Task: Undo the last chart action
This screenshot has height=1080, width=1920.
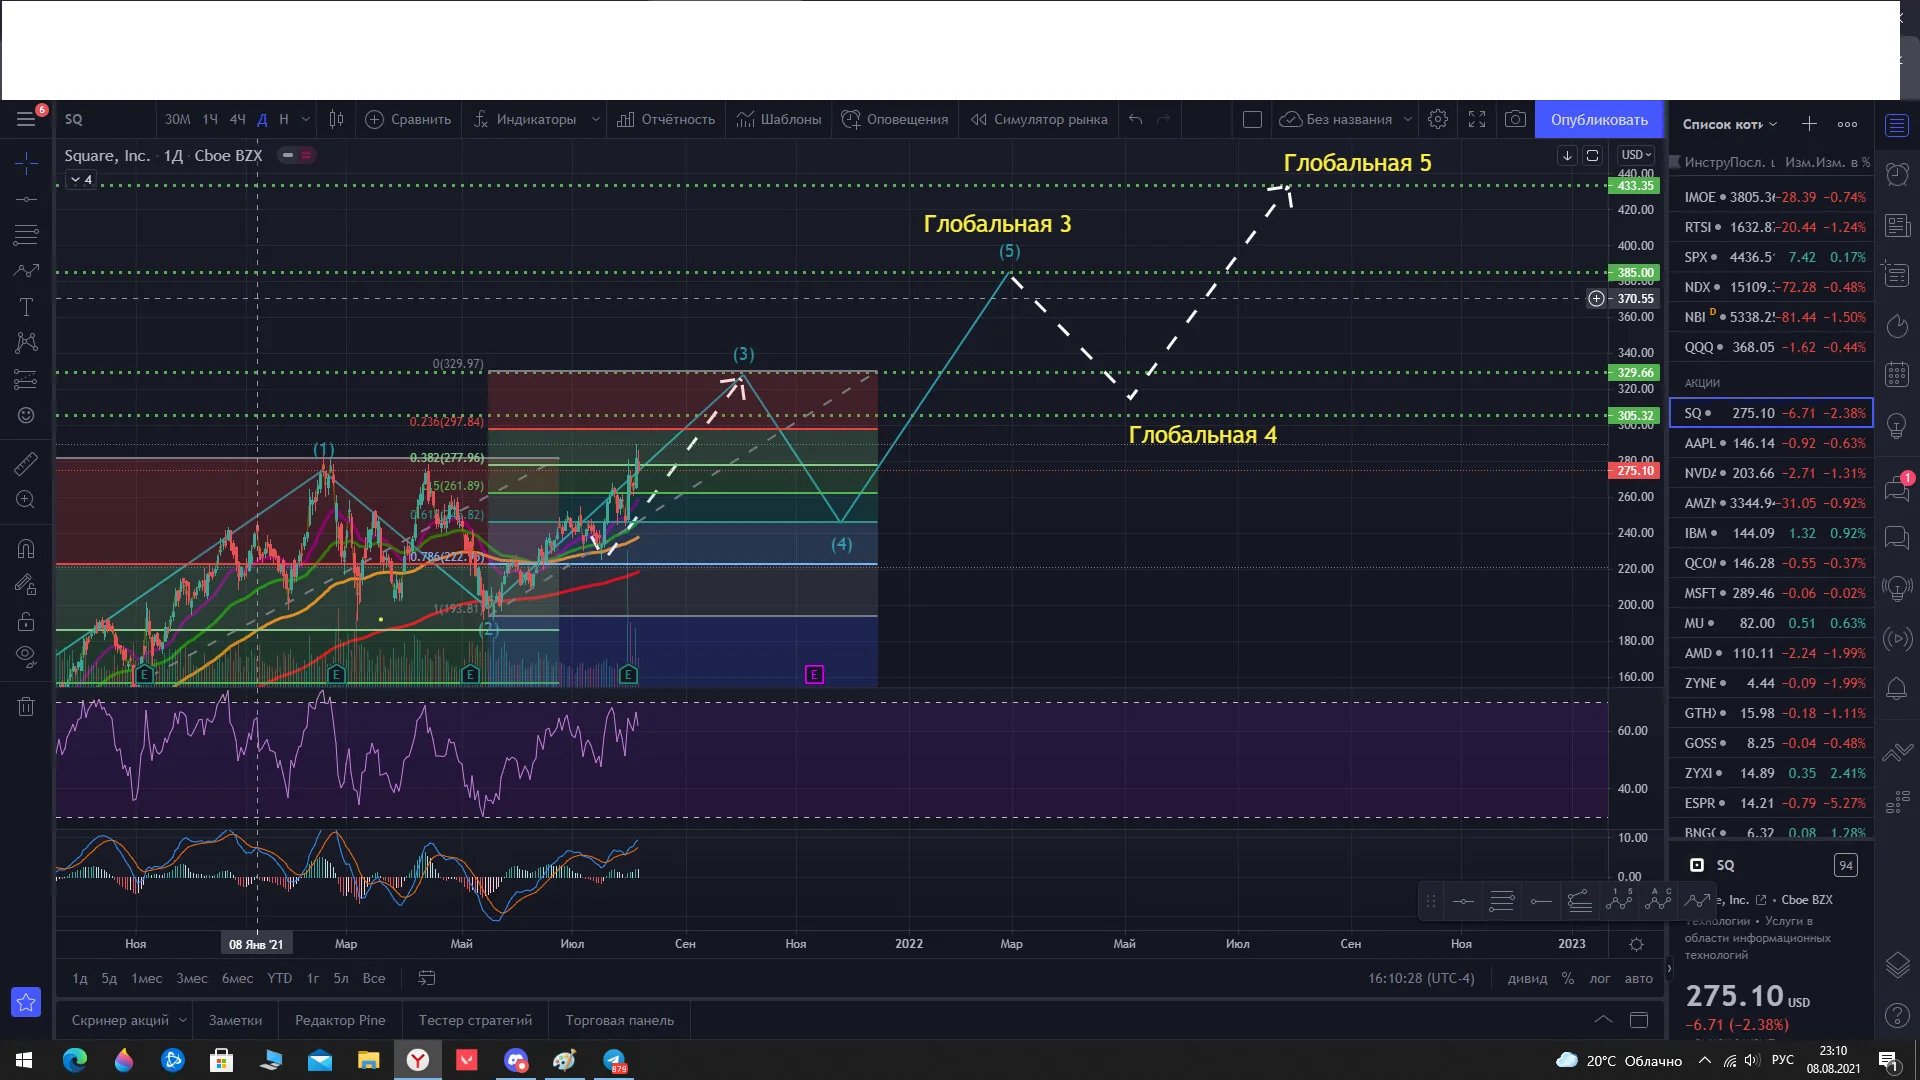Action: (x=1136, y=120)
